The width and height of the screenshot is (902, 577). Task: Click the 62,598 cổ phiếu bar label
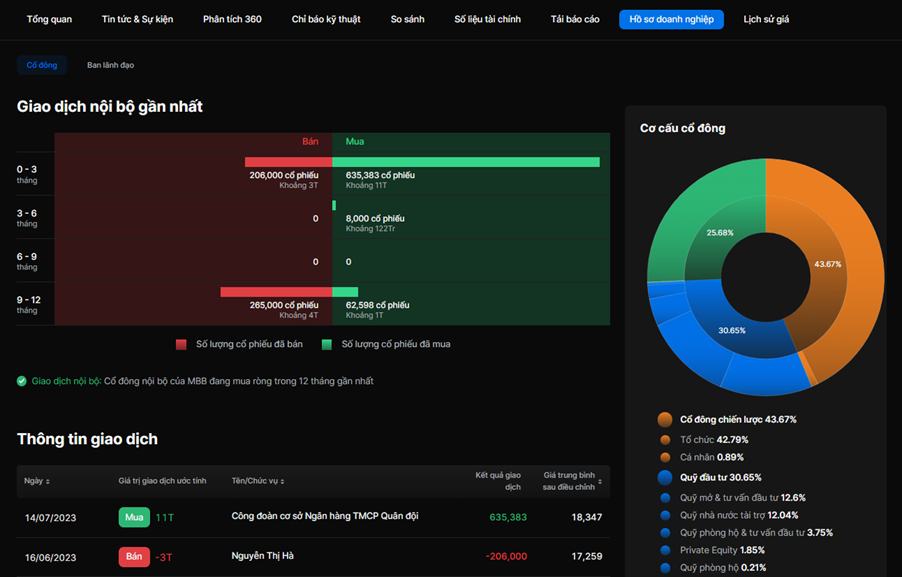coord(377,305)
